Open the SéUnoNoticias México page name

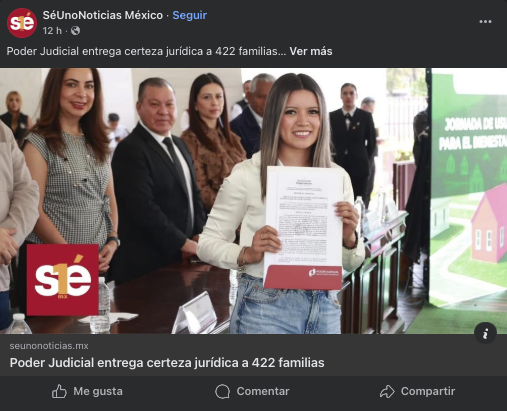pyautogui.click(x=103, y=15)
